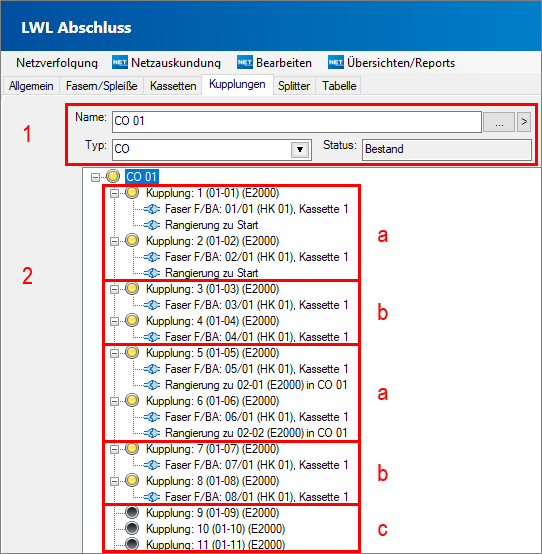Click yellow coupling icon of Kupplung 6

coord(132,400)
